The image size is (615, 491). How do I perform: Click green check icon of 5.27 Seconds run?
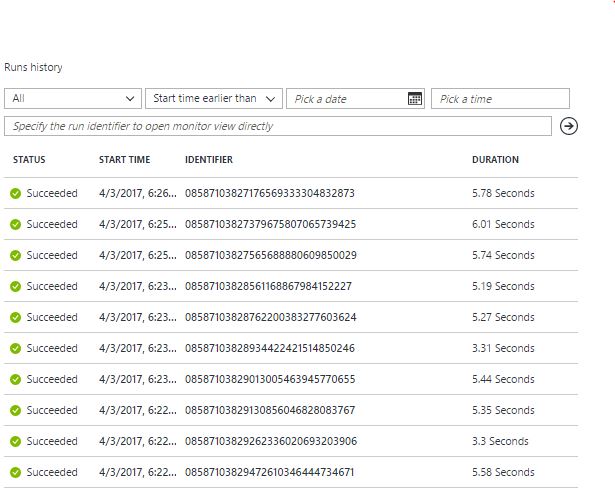point(15,317)
